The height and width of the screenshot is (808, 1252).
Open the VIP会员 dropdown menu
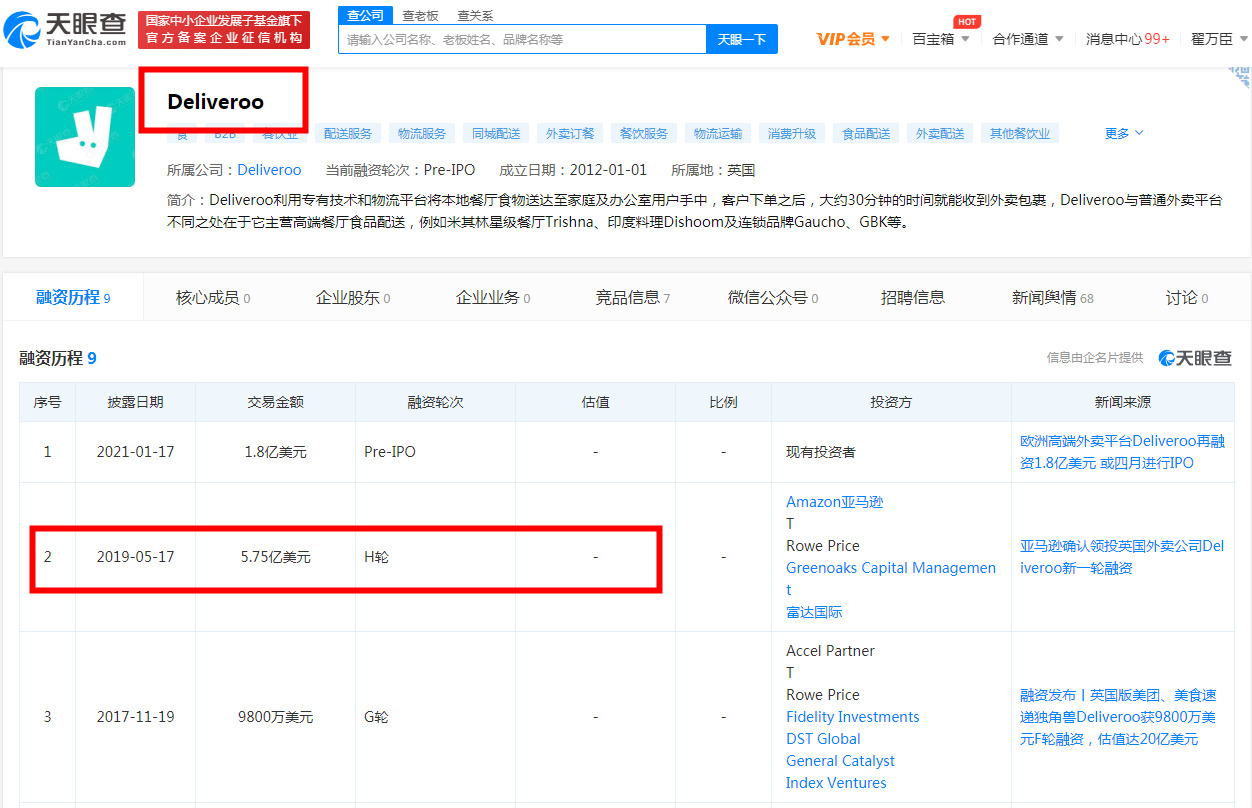pos(853,39)
